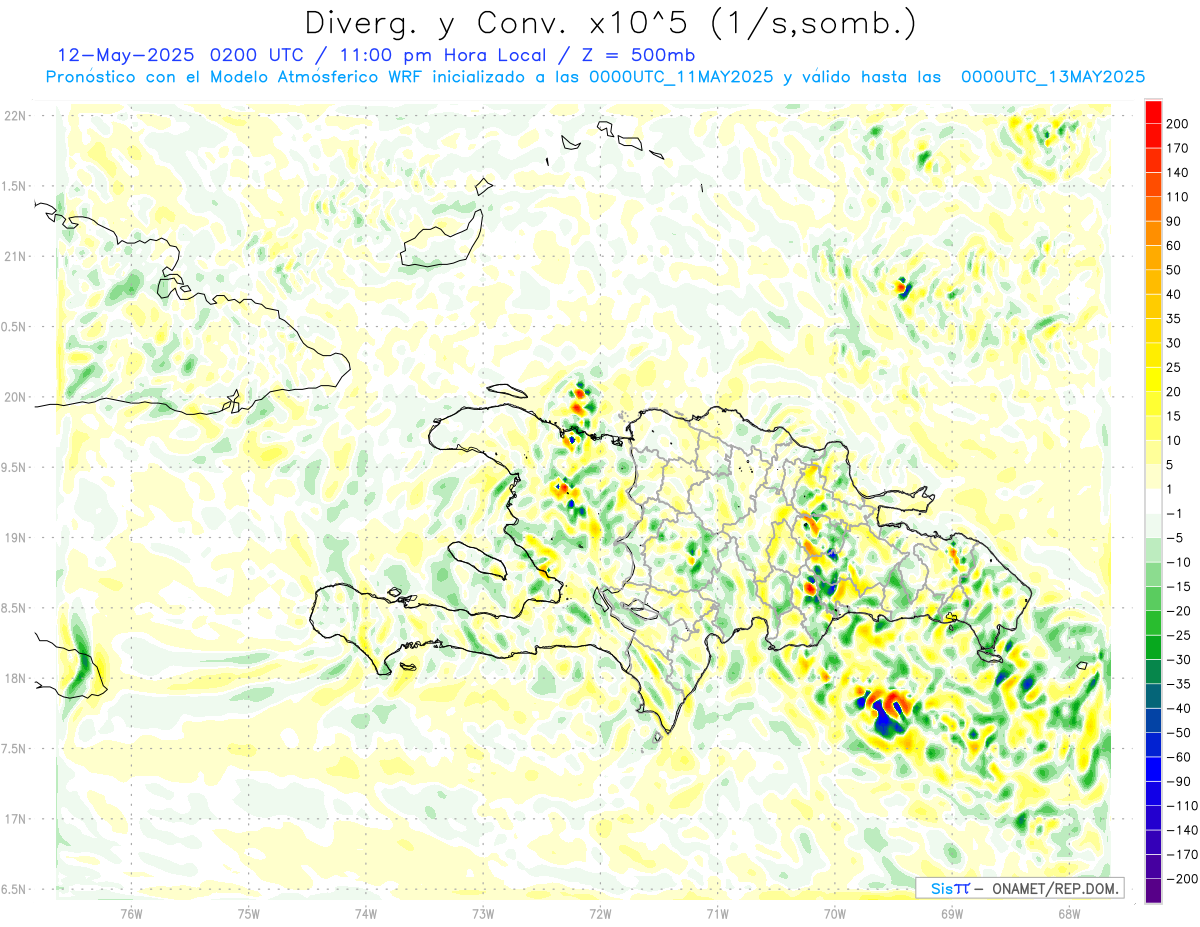Click the 75W longitude label
This screenshot has width=1200, height=927.
(249, 912)
